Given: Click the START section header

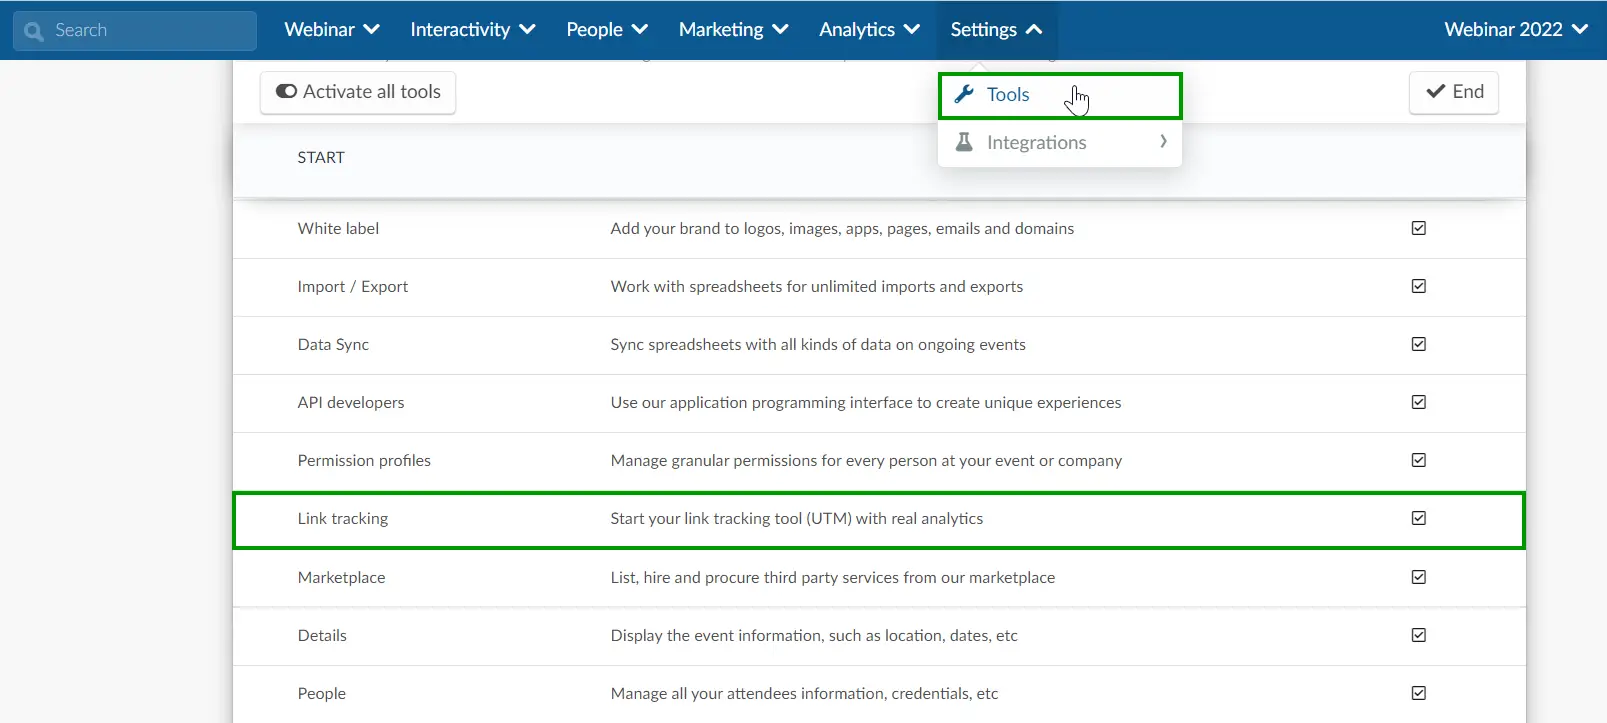Looking at the screenshot, I should tap(321, 158).
